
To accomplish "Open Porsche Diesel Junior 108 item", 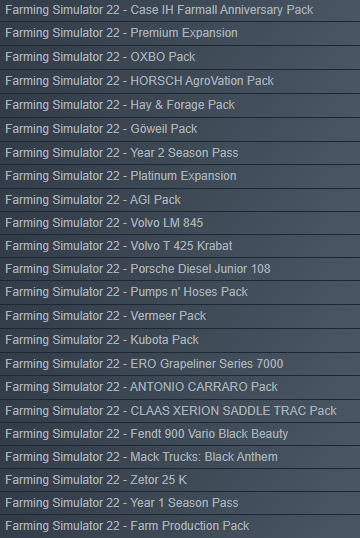I will click(x=180, y=269).
